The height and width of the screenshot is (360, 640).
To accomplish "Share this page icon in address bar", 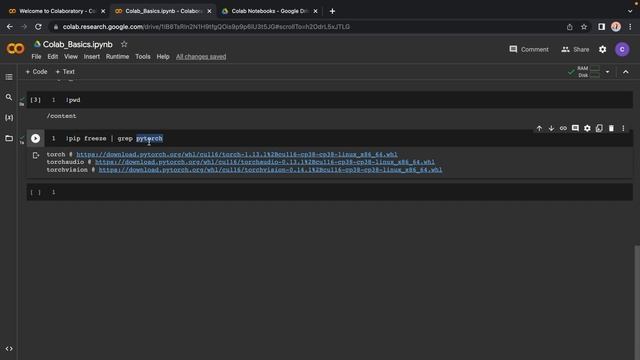I will coord(569,27).
